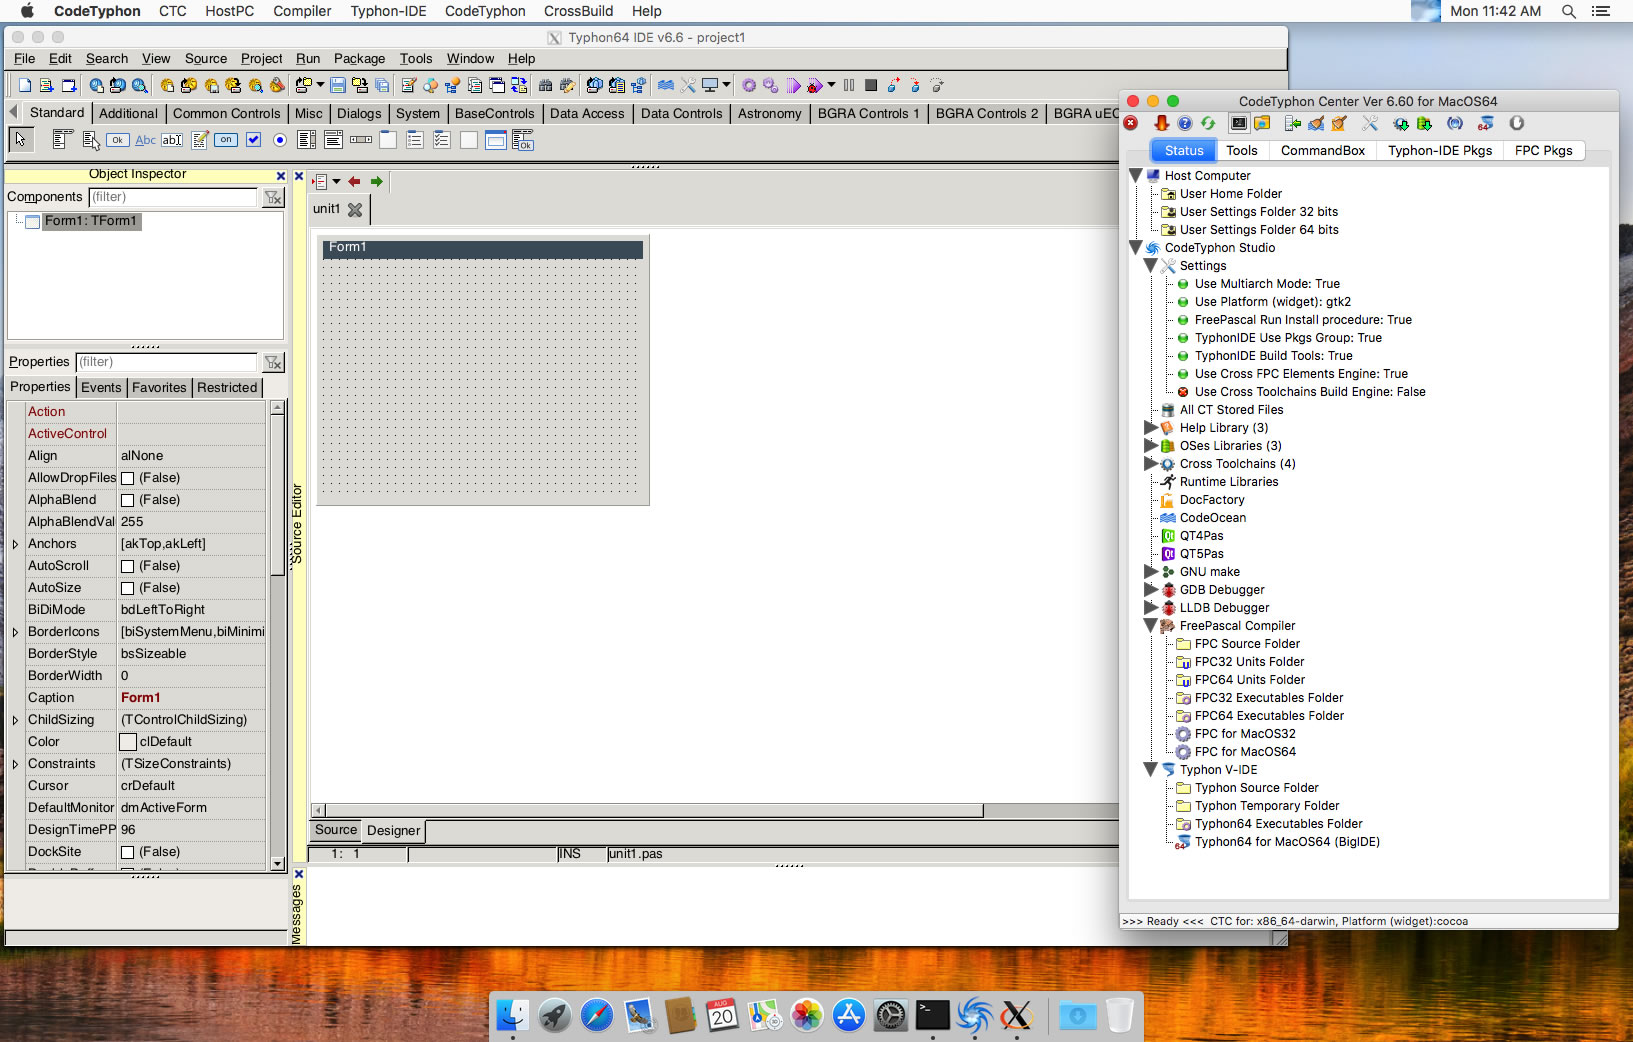Expand the GDB Debugger node
The image size is (1633, 1042).
(1151, 589)
